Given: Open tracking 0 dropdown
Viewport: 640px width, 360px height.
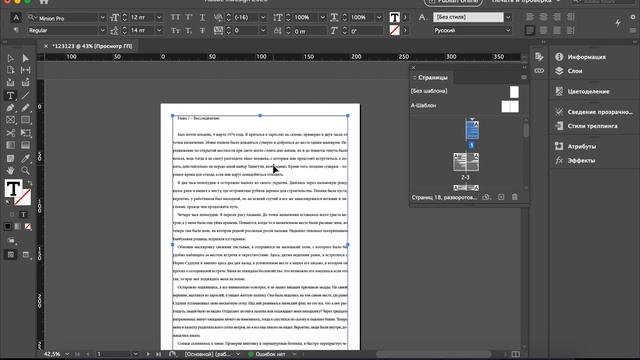Looking at the screenshot, I should (x=263, y=31).
